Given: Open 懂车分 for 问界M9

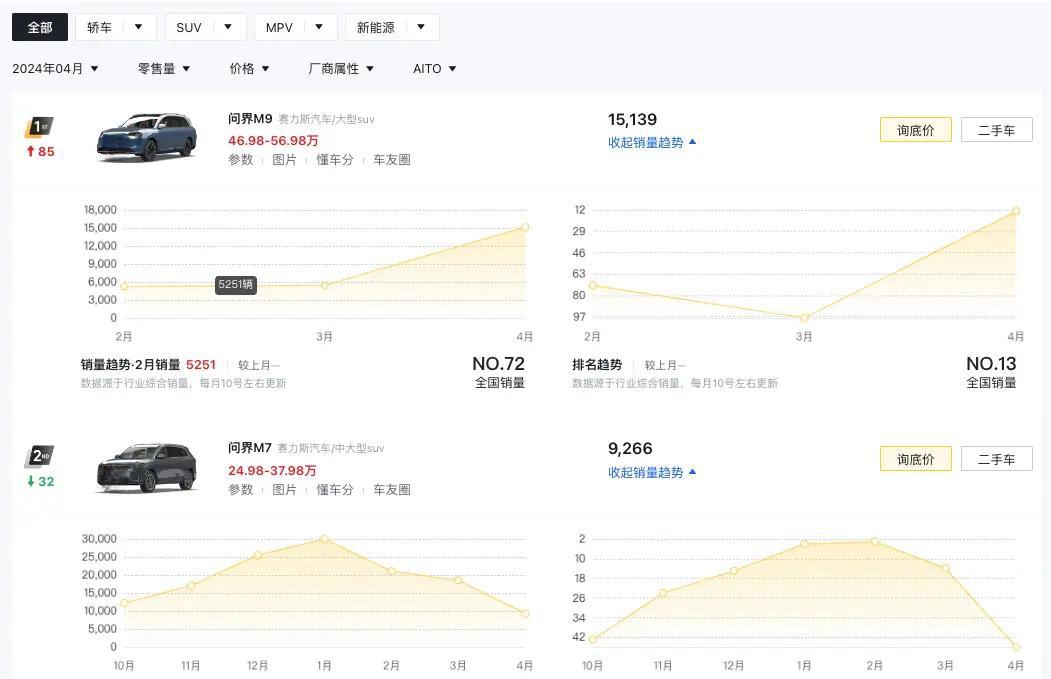Looking at the screenshot, I should 334,160.
